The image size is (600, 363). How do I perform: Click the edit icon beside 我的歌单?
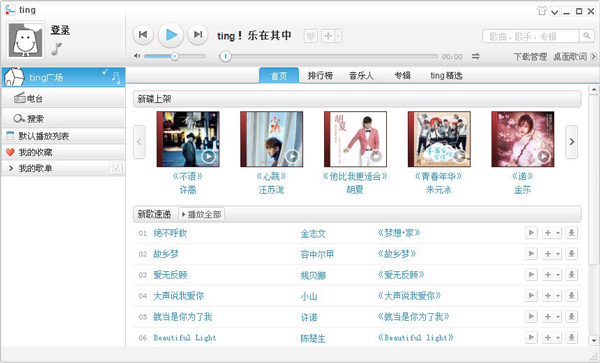(x=116, y=168)
